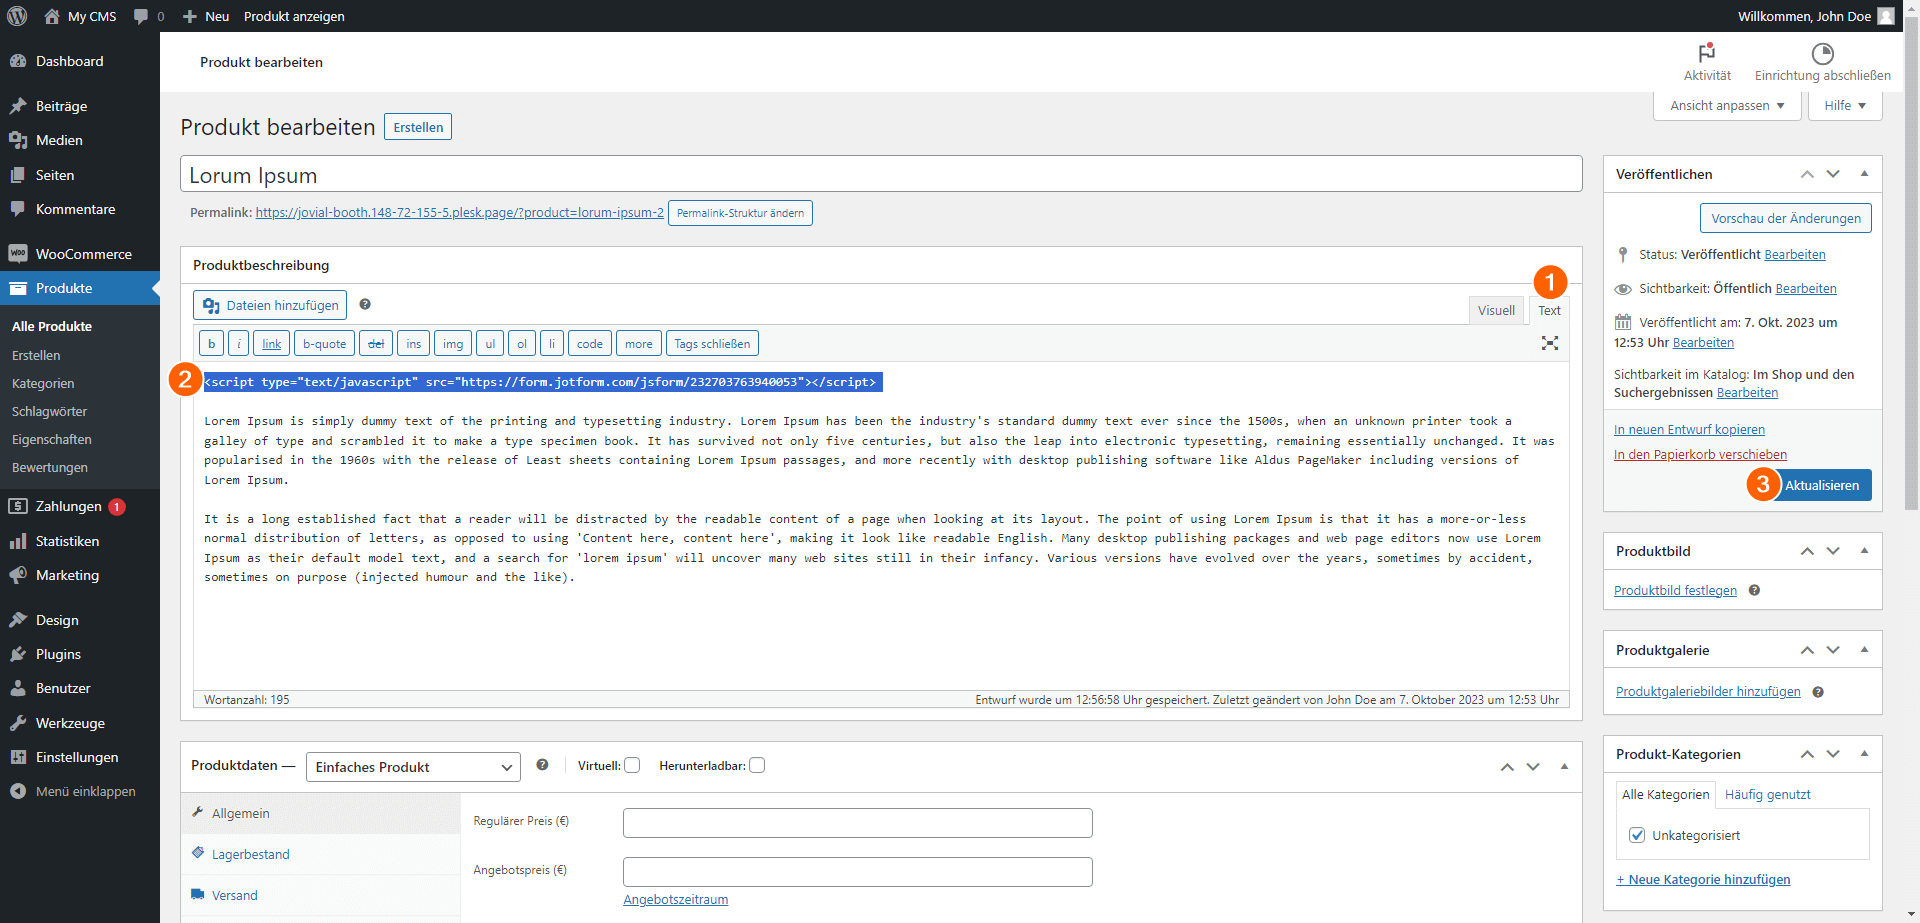Enable the Herunterladbar checkbox
Image resolution: width=1920 pixels, height=923 pixels.
point(757,765)
